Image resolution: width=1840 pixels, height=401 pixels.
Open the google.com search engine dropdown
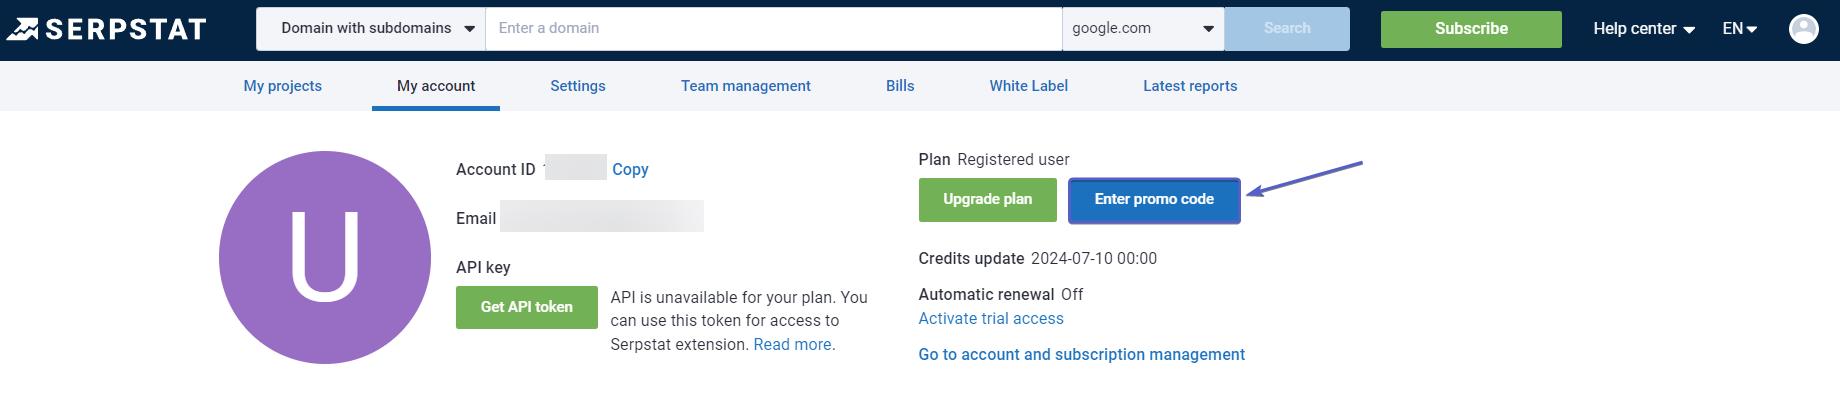point(1142,29)
